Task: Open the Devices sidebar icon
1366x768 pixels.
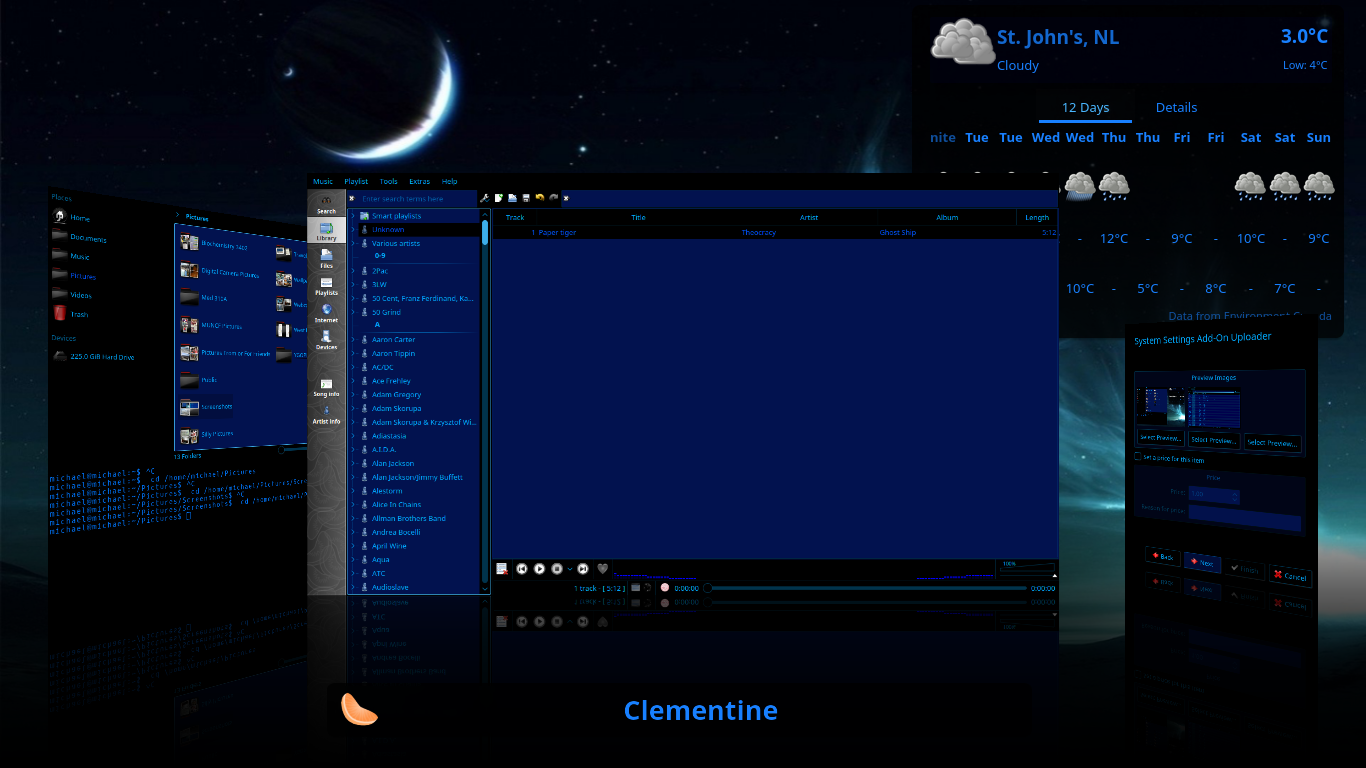Action: coord(326,341)
